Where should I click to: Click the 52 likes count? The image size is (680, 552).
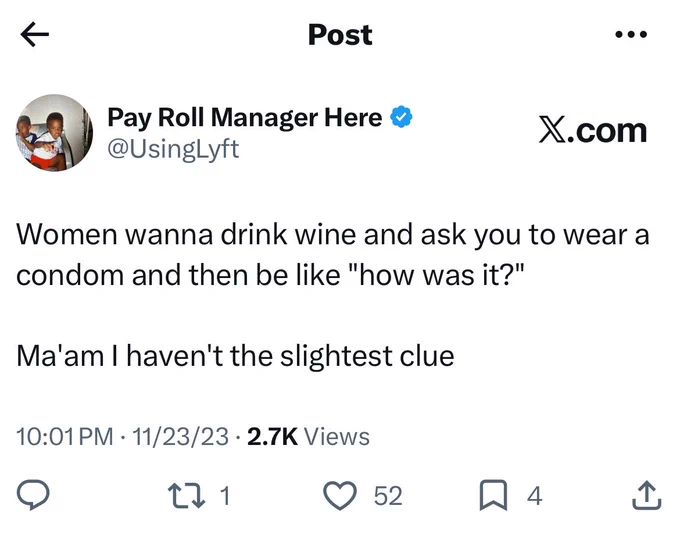[388, 495]
